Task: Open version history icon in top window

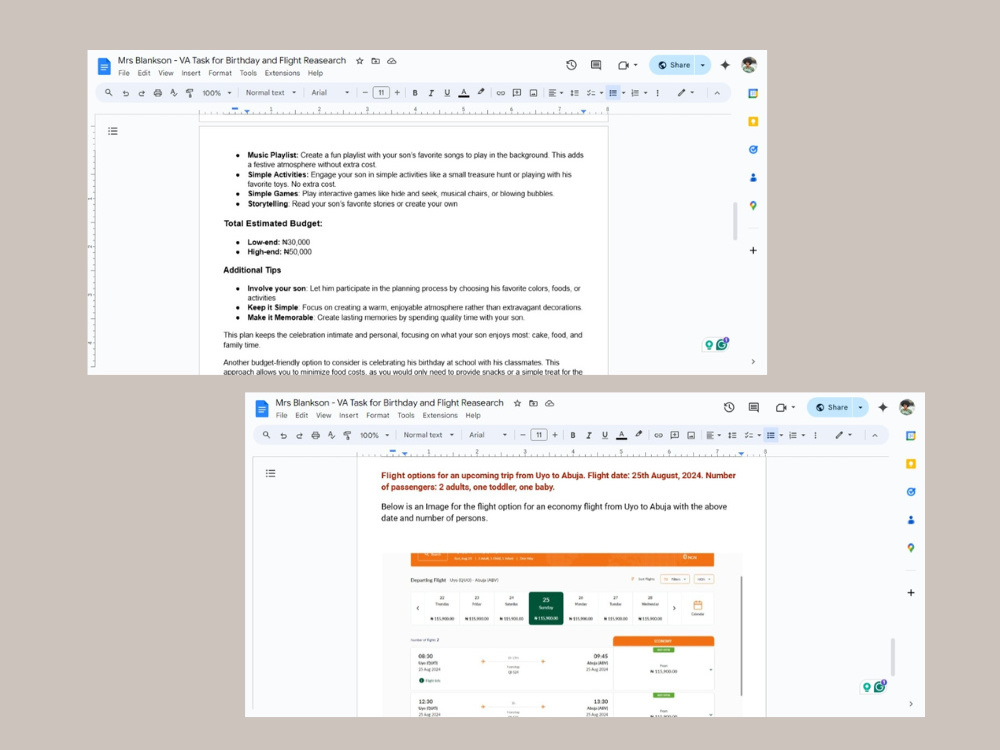Action: pyautogui.click(x=571, y=65)
